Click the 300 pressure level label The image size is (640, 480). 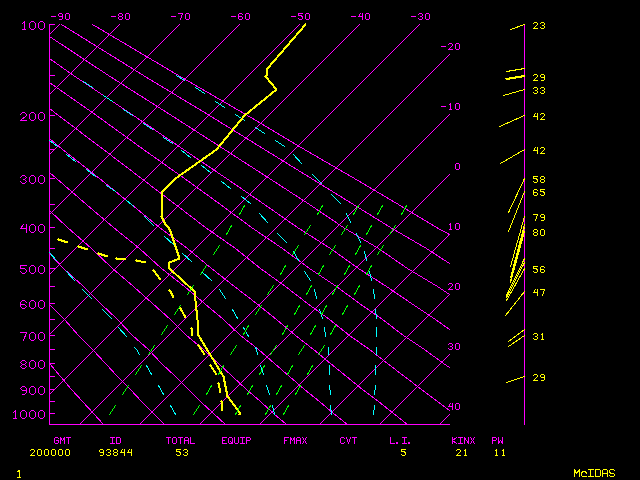(x=33, y=180)
